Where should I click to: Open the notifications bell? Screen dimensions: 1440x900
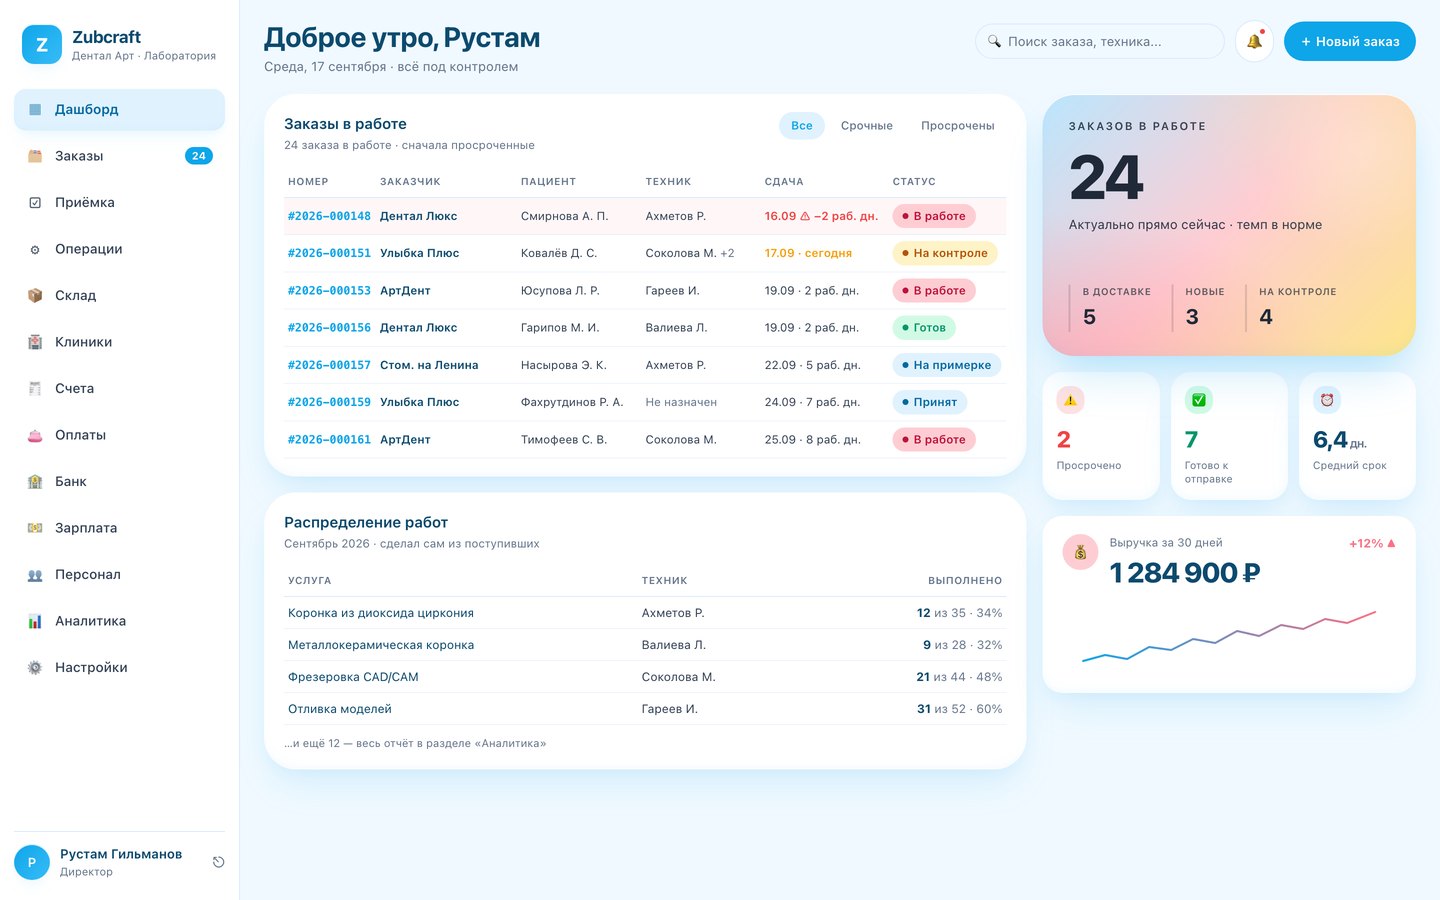pos(1254,41)
